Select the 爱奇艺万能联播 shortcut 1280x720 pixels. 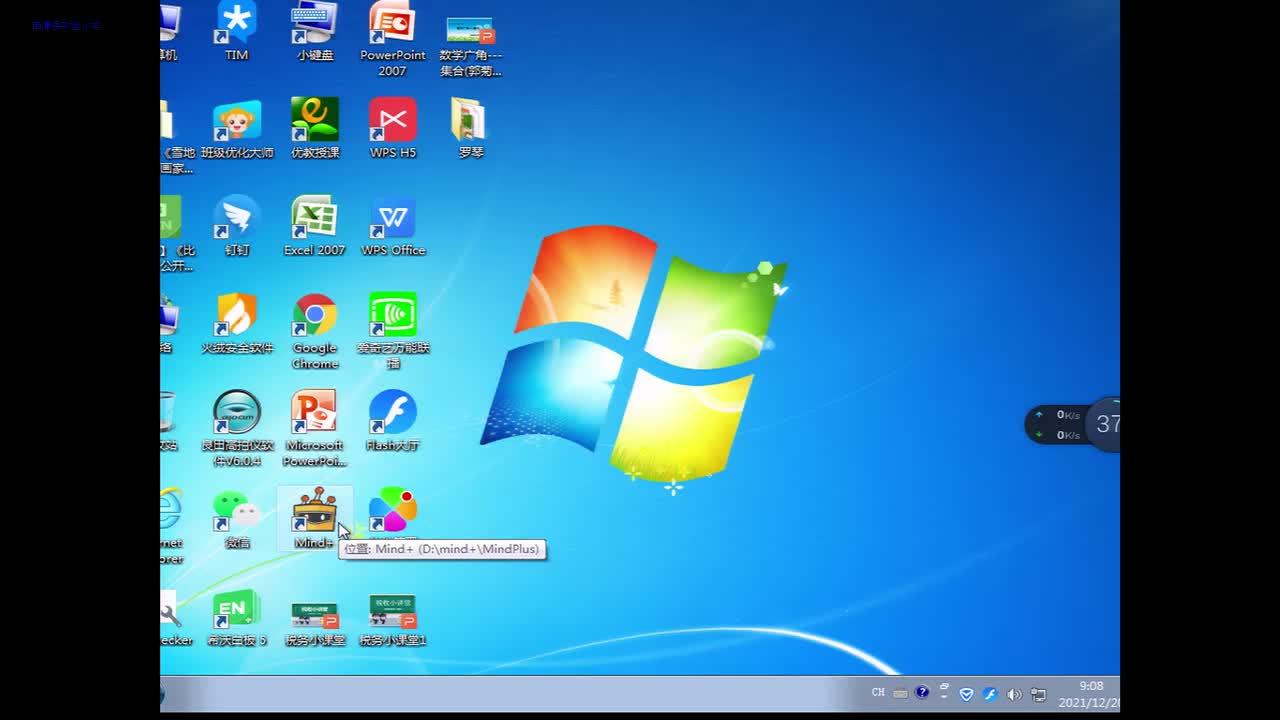(x=393, y=332)
